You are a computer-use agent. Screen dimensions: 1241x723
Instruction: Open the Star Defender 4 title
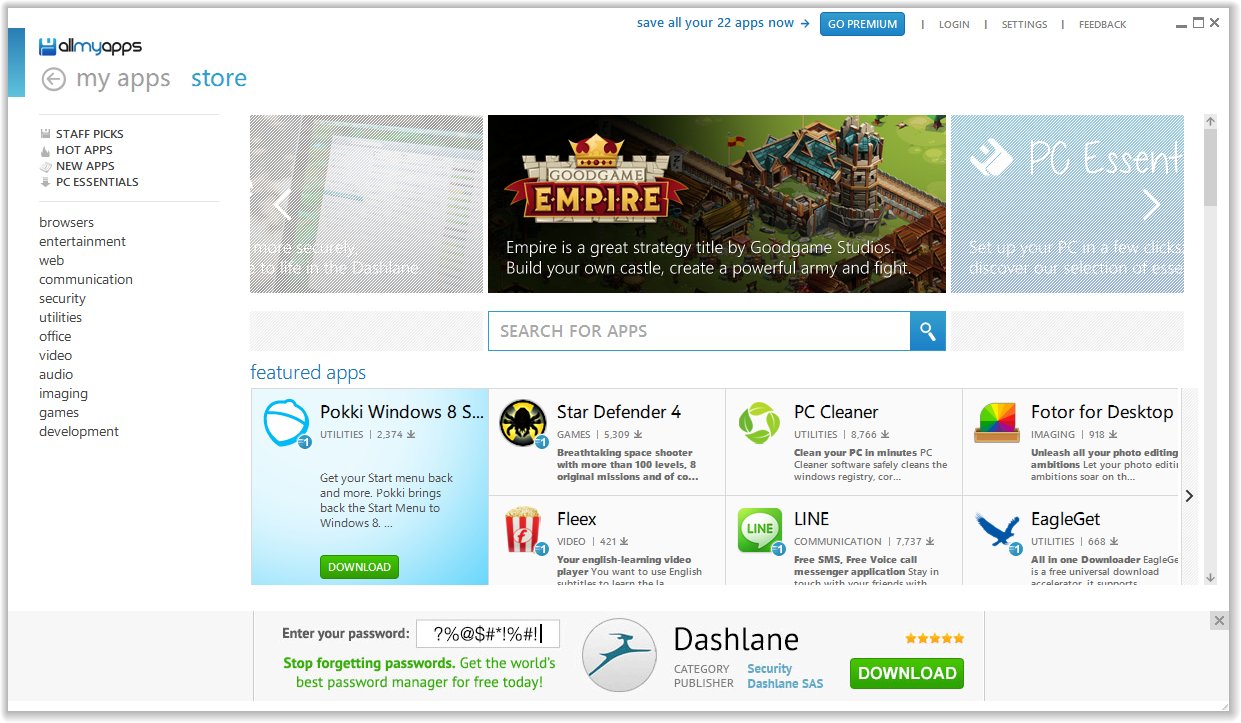(x=619, y=412)
